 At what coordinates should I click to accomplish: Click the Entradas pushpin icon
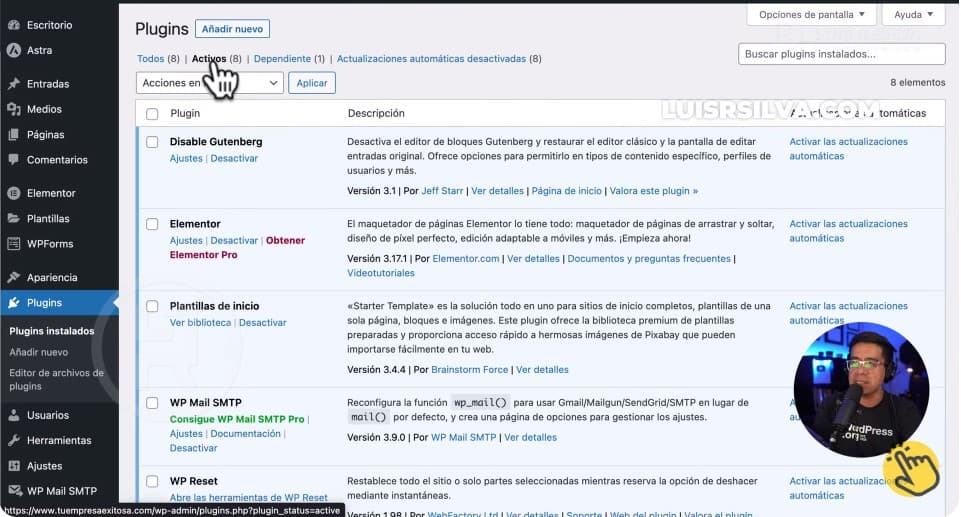pyautogui.click(x=13, y=84)
